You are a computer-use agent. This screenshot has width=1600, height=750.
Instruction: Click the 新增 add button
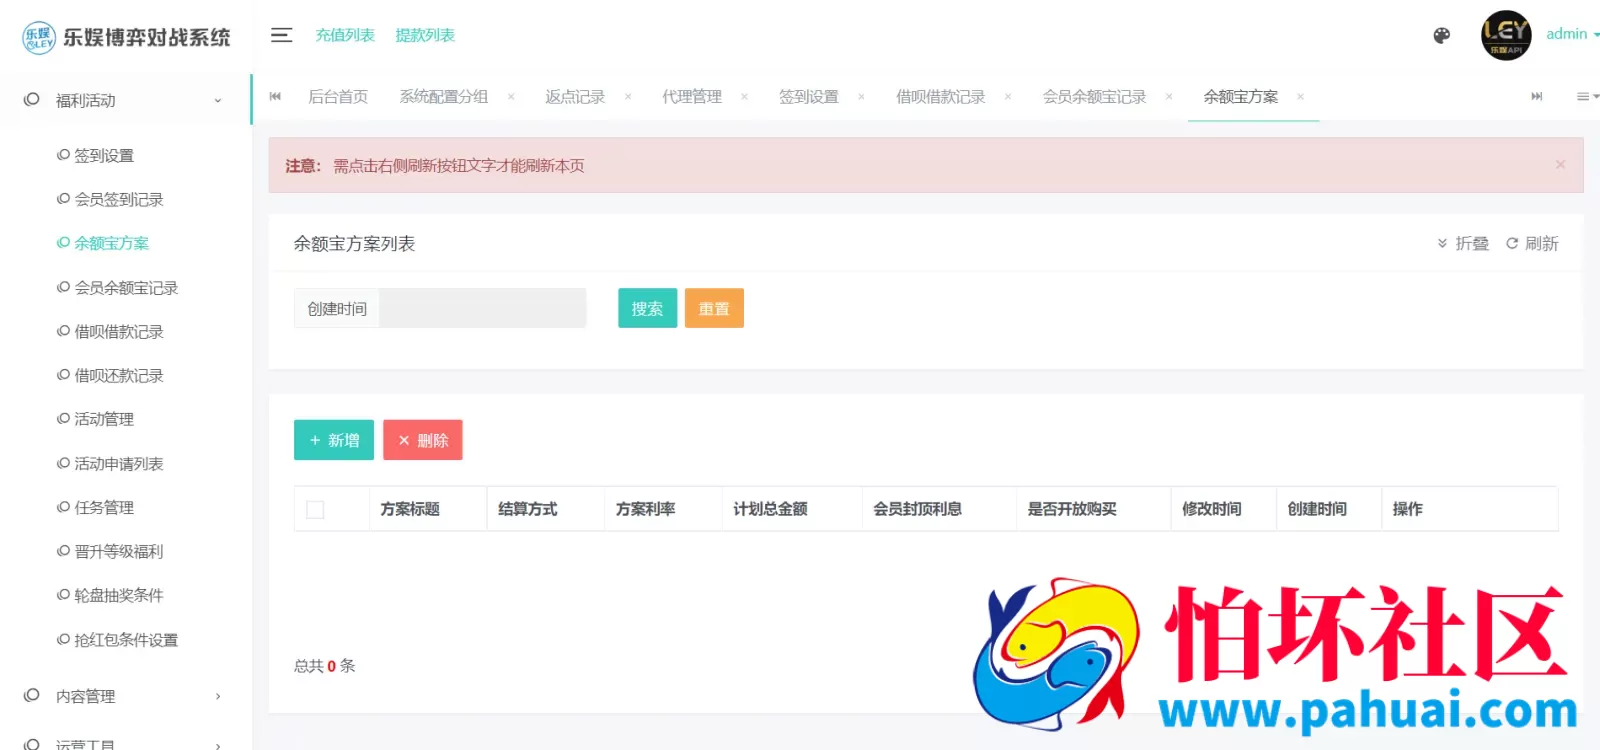334,440
